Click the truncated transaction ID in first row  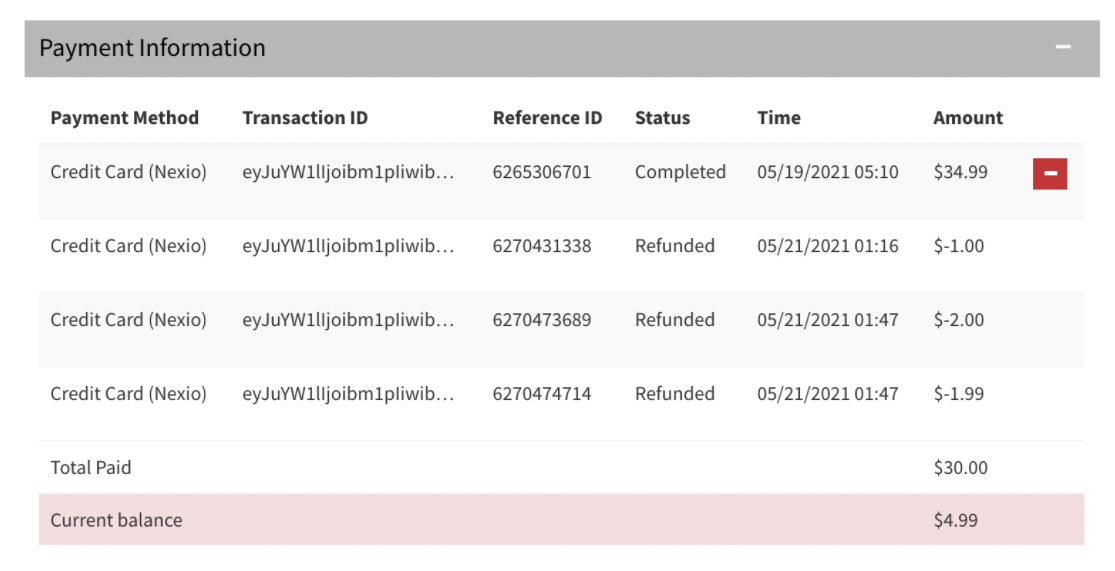348,172
